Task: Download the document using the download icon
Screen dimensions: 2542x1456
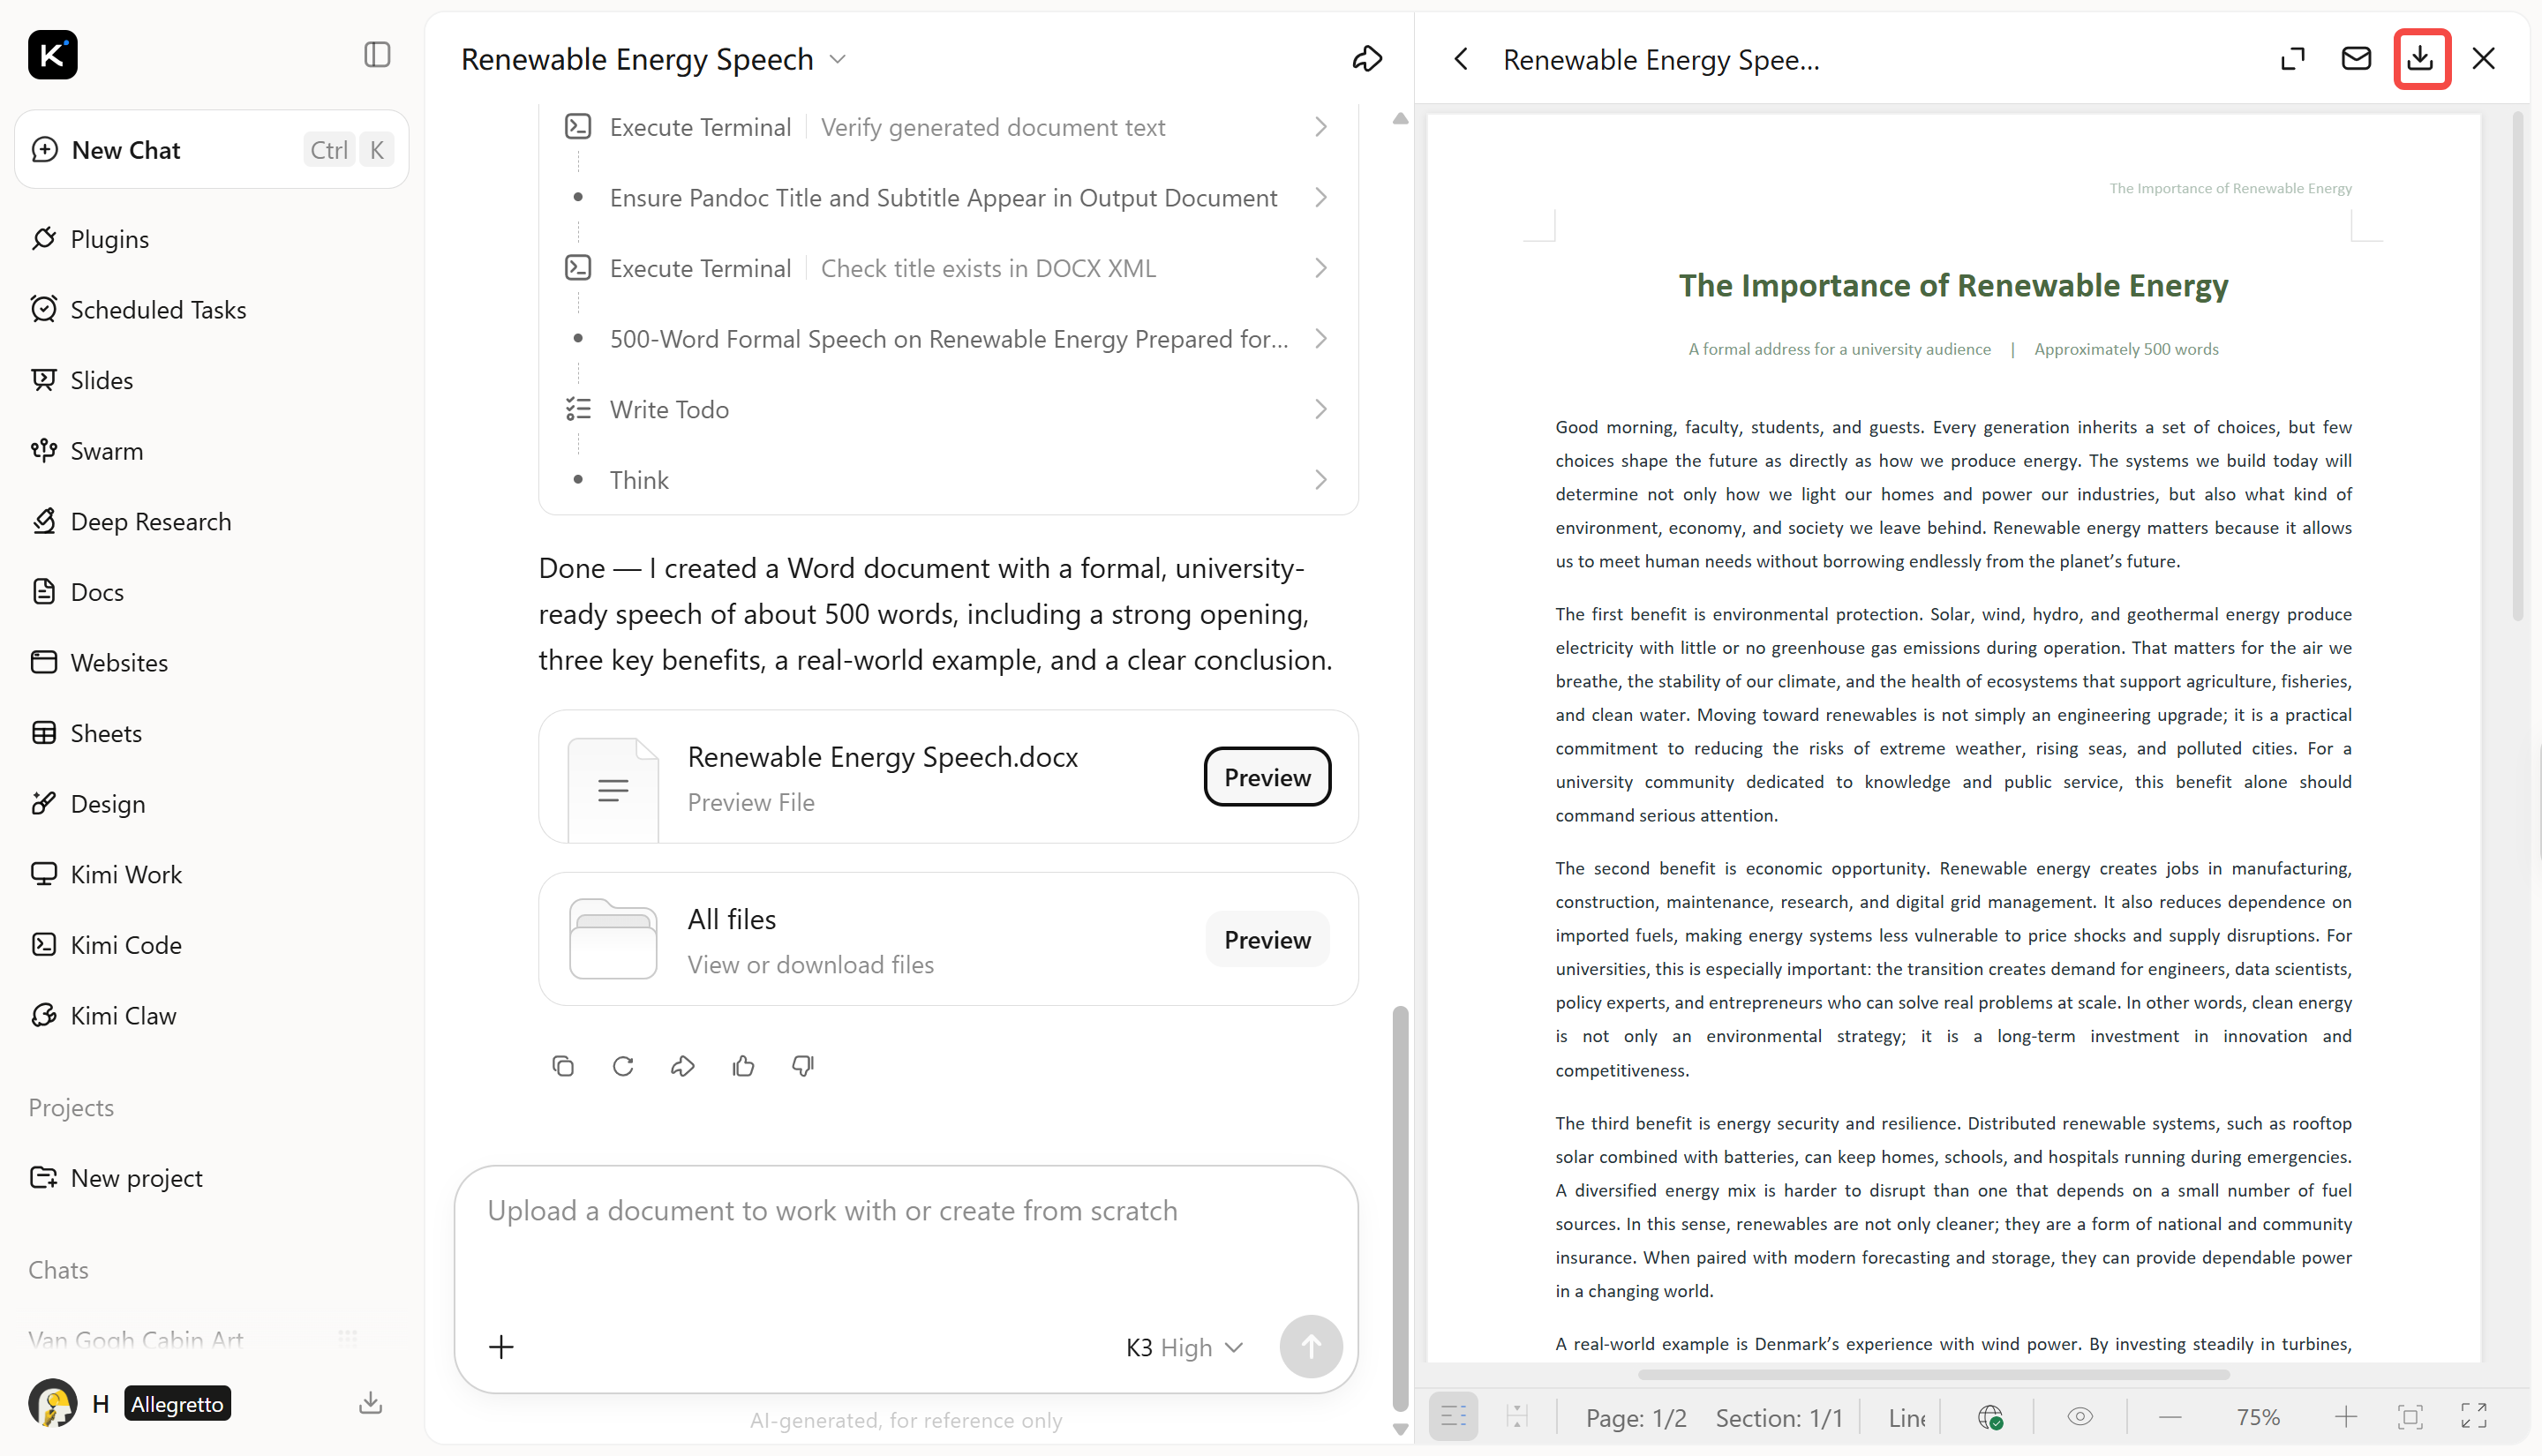Action: point(2420,59)
